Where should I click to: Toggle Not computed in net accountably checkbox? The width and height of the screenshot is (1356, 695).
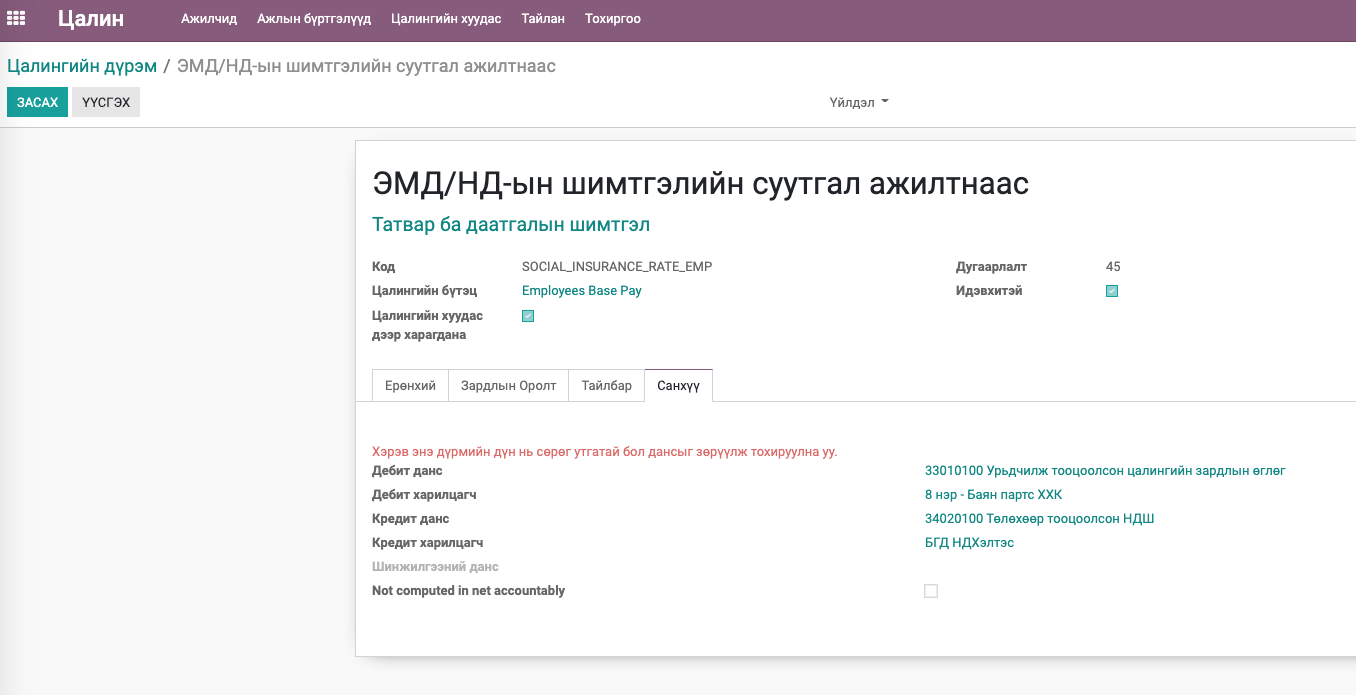931,591
